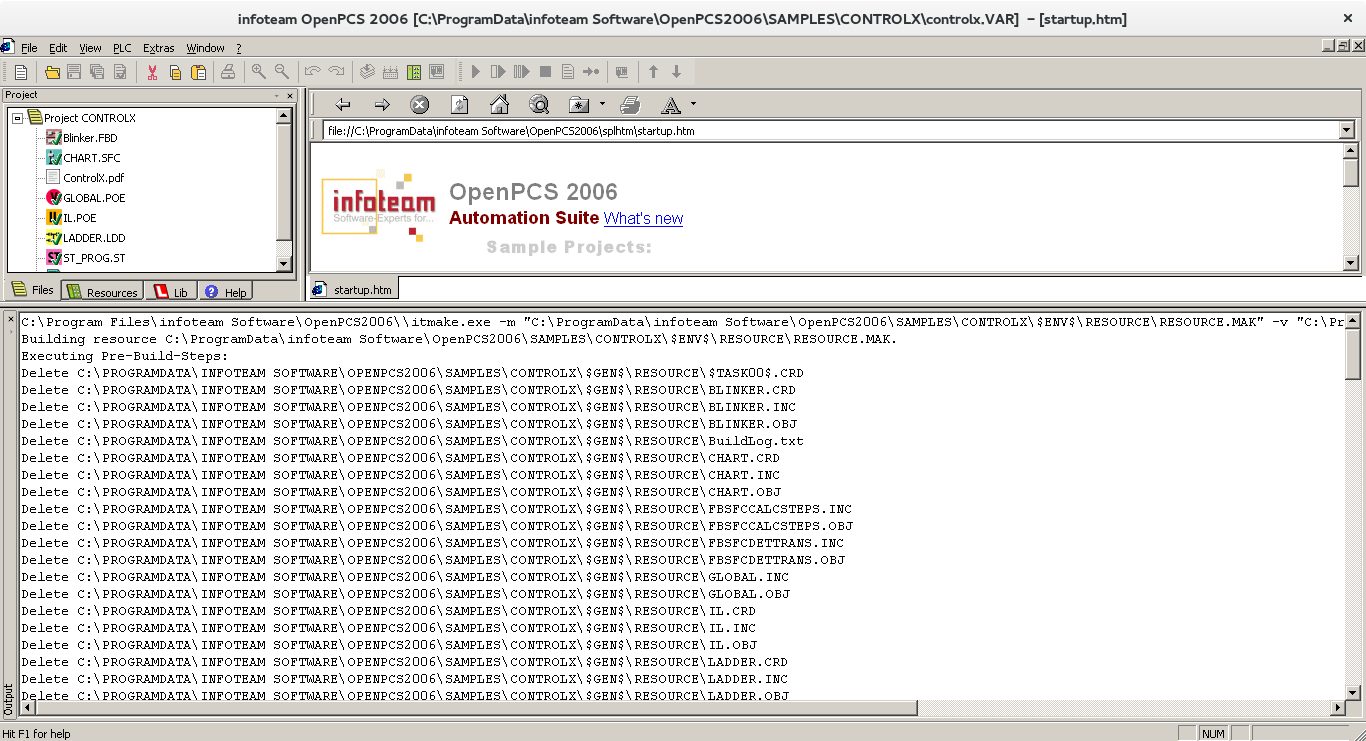Click the Paste clipboard icon
Viewport: 1366px width, 741px height.
[198, 72]
